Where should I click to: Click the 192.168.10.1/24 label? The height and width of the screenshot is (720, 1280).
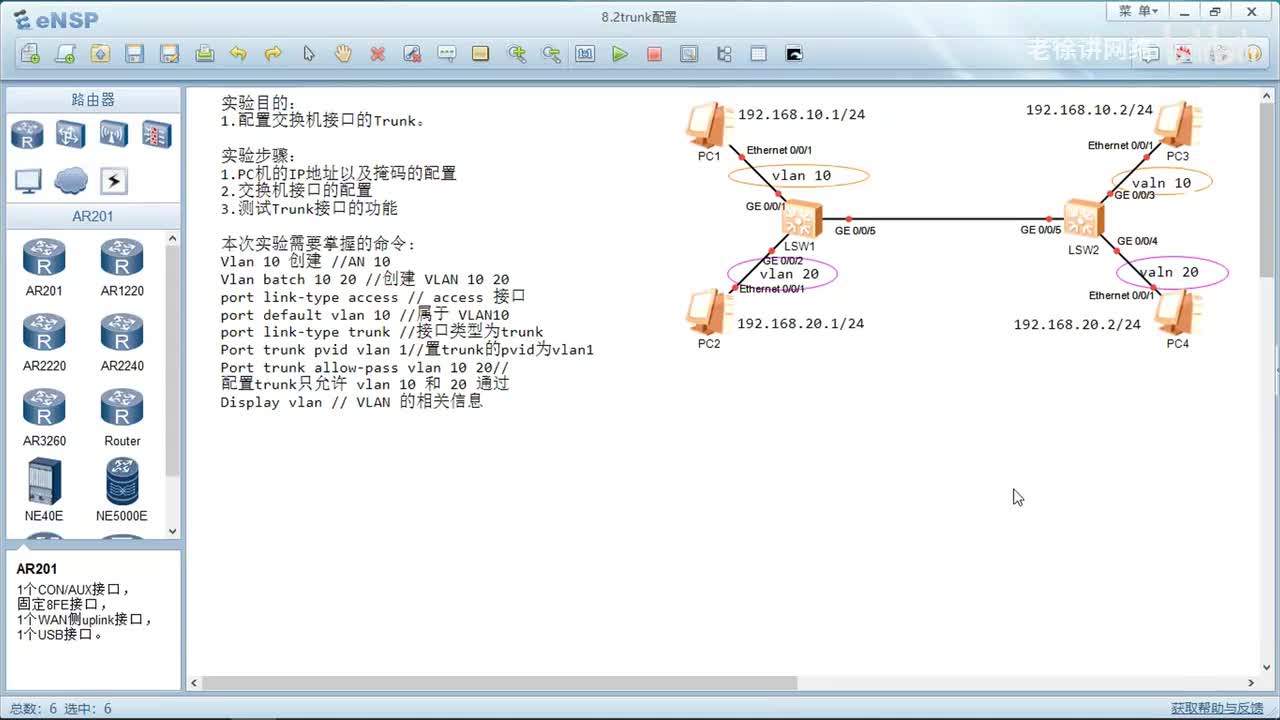802,114
